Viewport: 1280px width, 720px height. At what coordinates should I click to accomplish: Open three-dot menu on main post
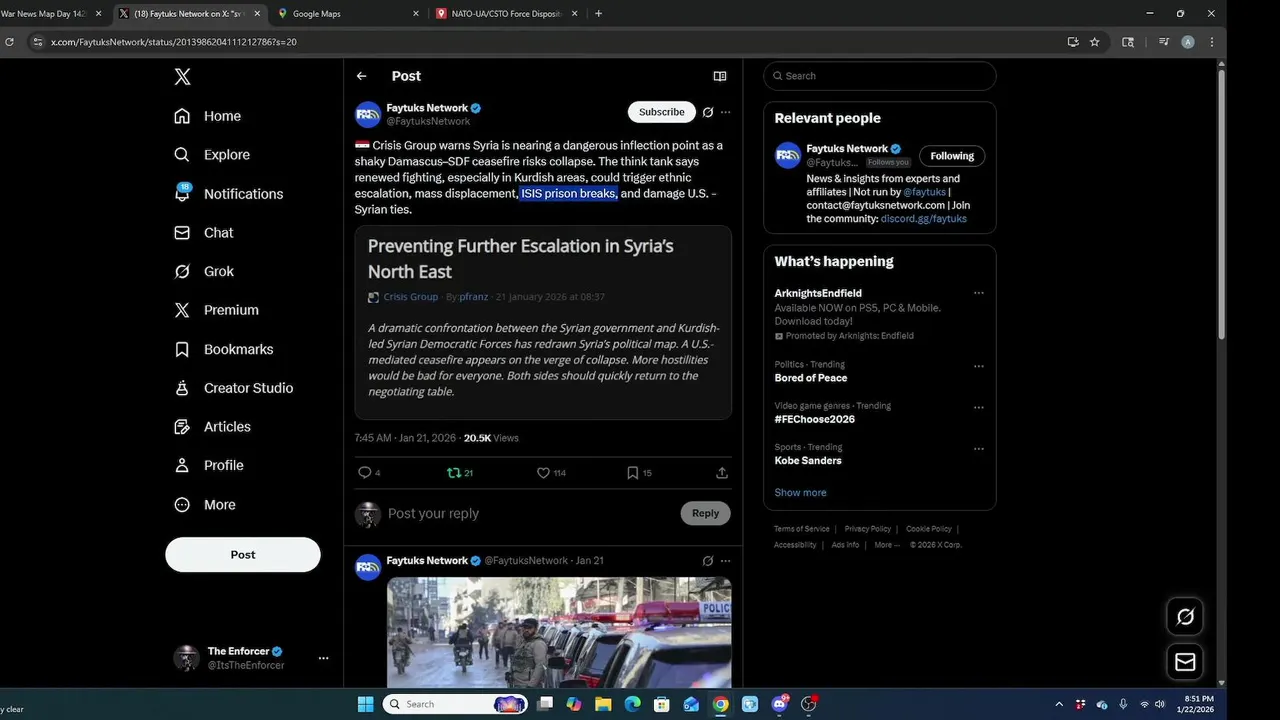(726, 112)
